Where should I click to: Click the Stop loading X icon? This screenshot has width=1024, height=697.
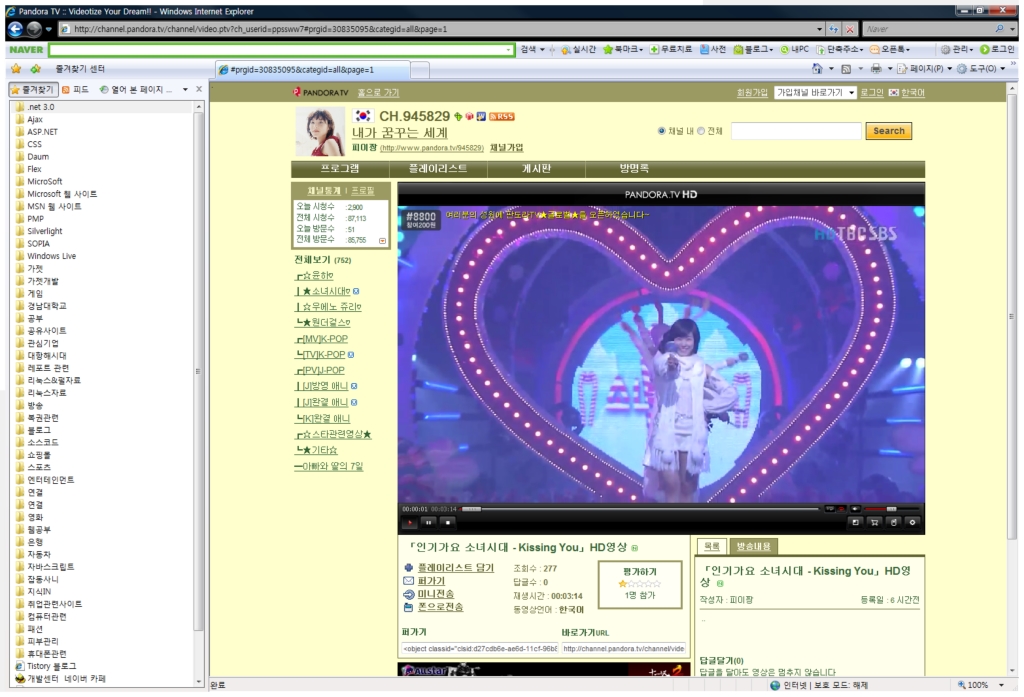[850, 29]
